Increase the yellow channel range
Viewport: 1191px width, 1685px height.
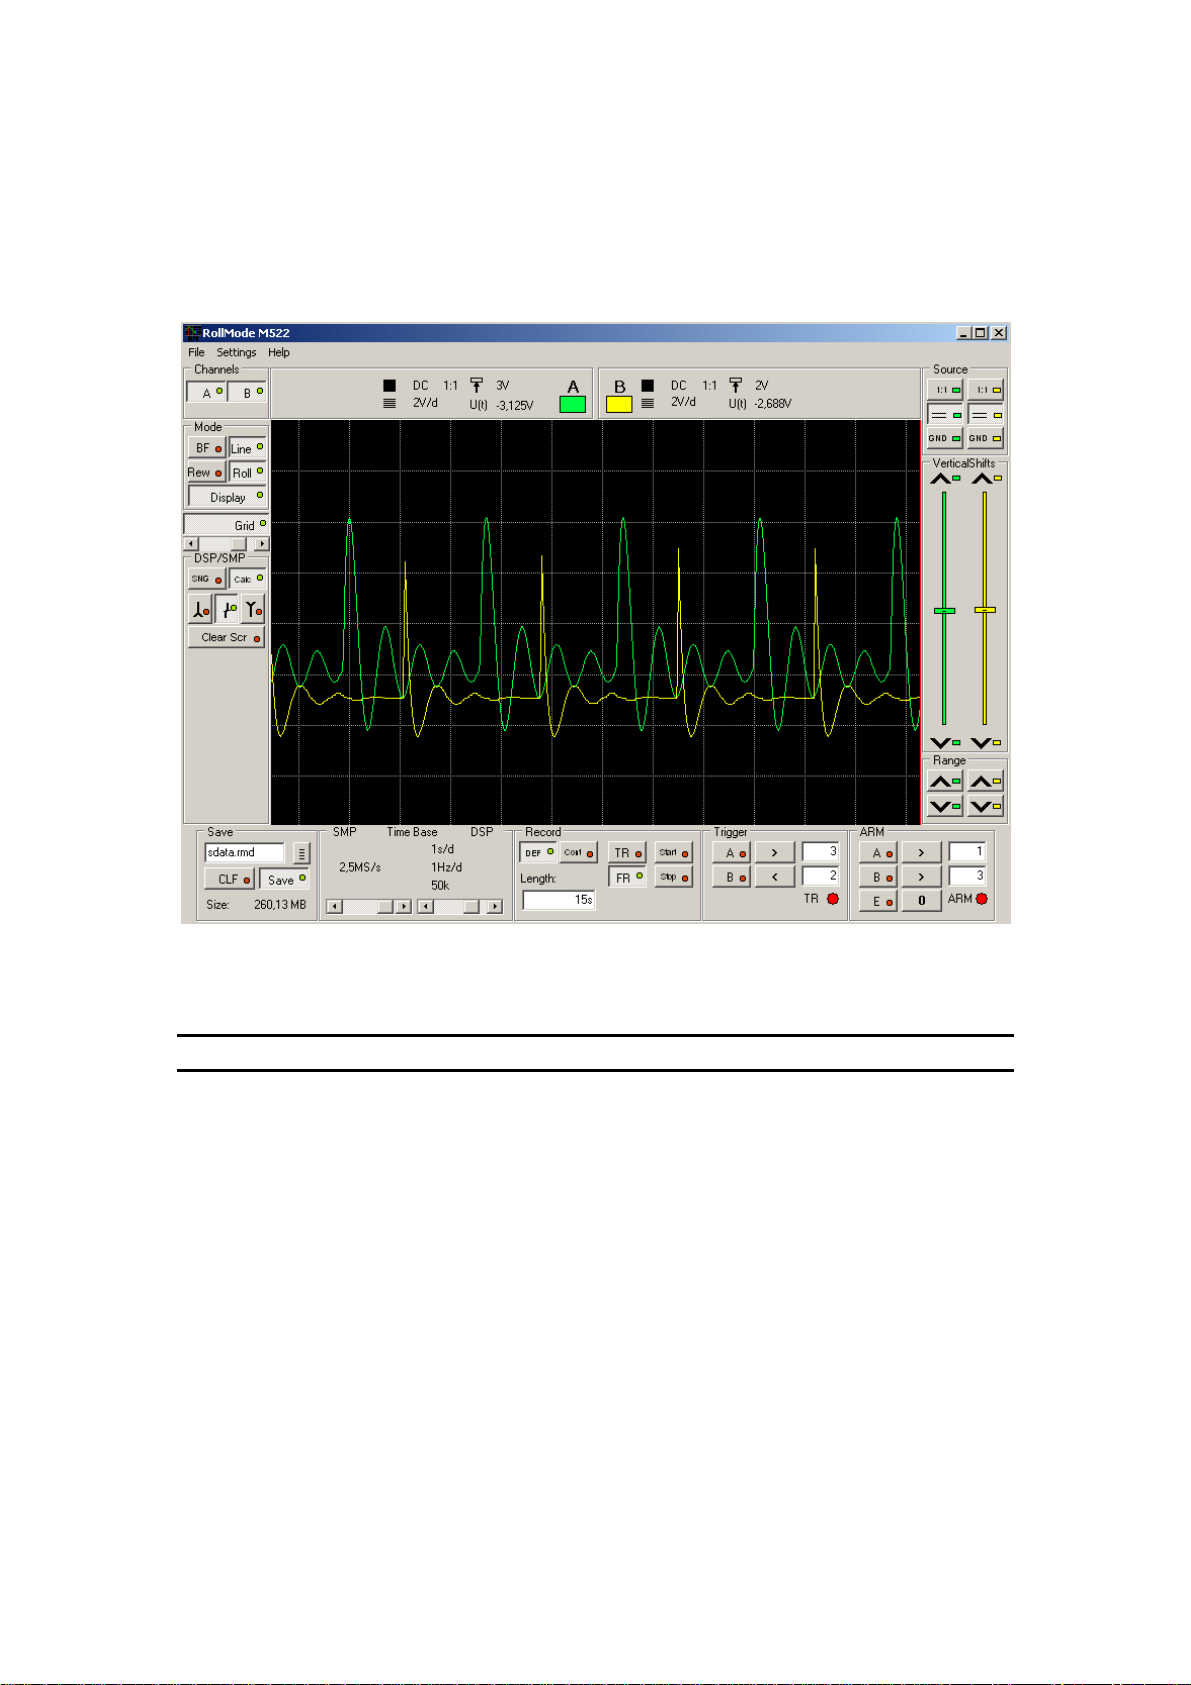(986, 781)
